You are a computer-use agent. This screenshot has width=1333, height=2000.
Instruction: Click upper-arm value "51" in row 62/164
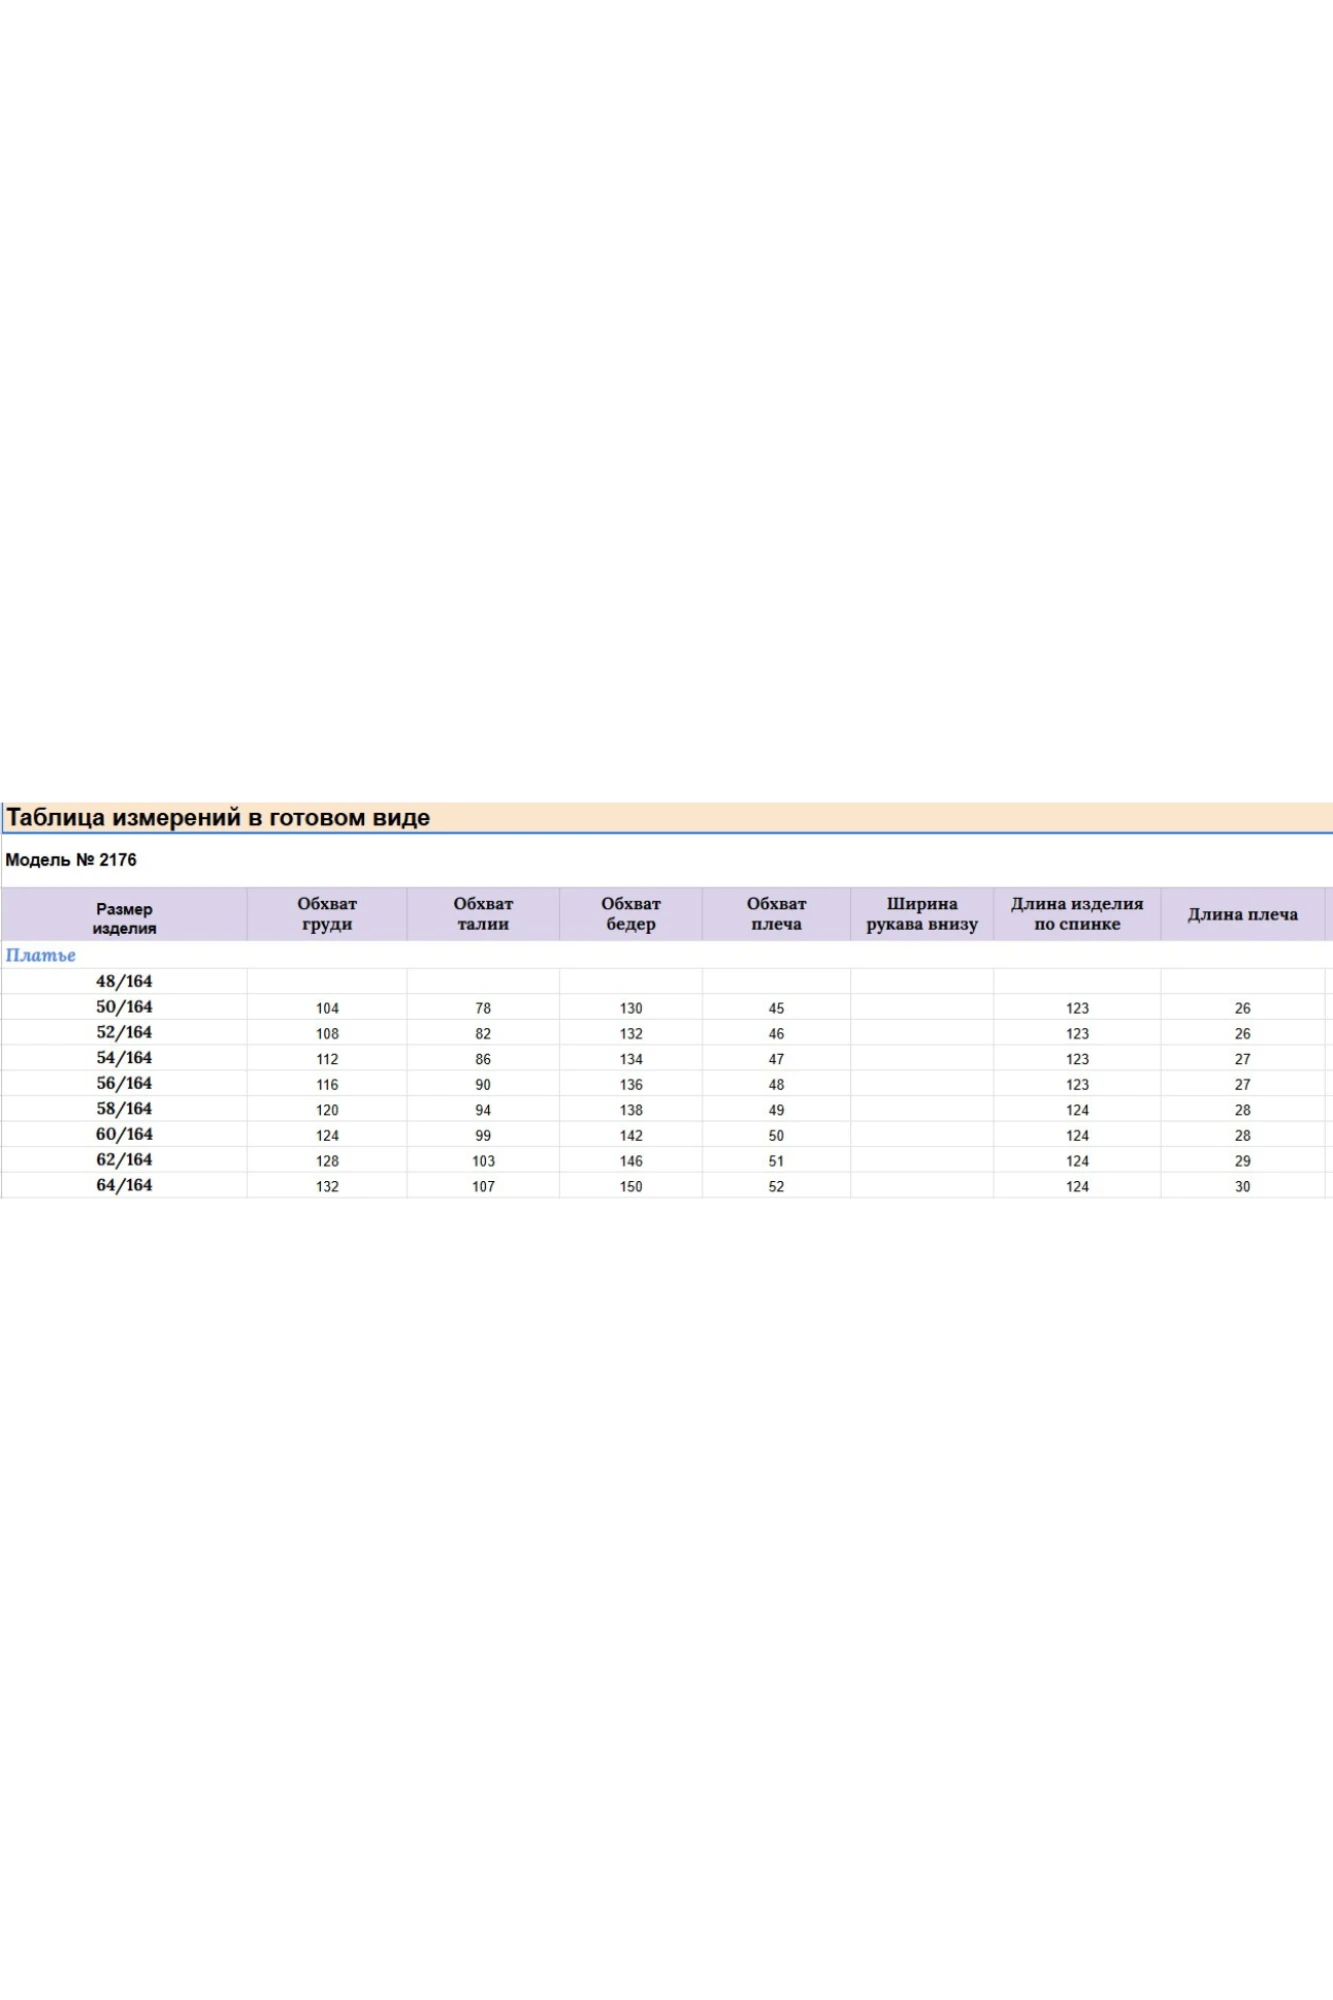pos(776,1162)
